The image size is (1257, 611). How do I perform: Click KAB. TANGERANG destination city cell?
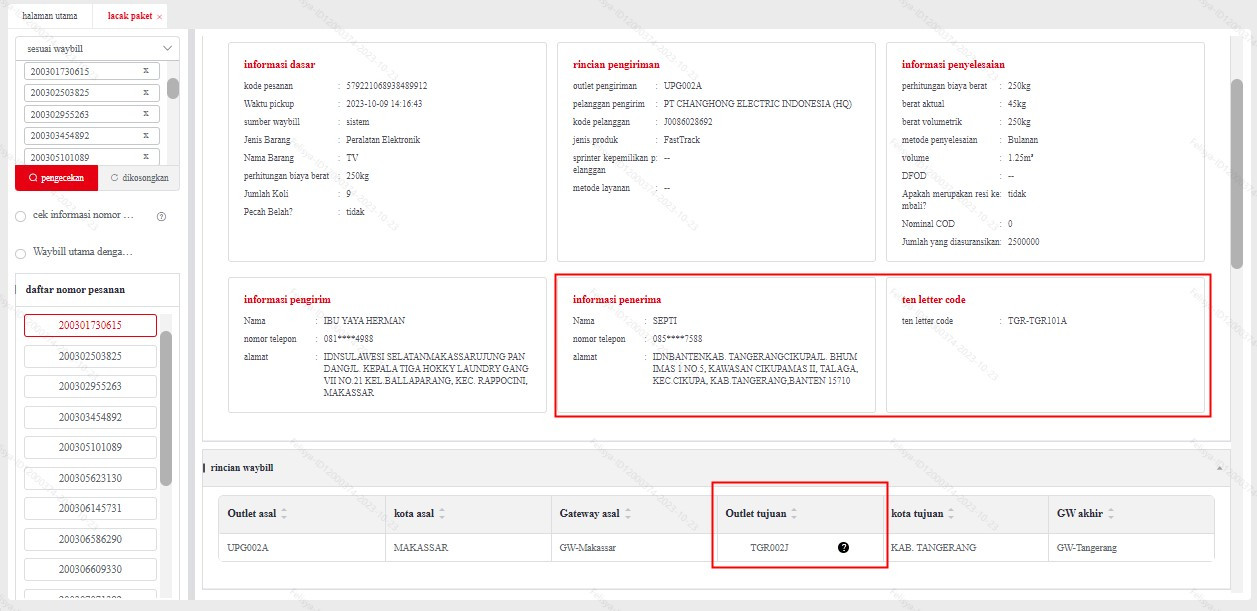(x=933, y=548)
